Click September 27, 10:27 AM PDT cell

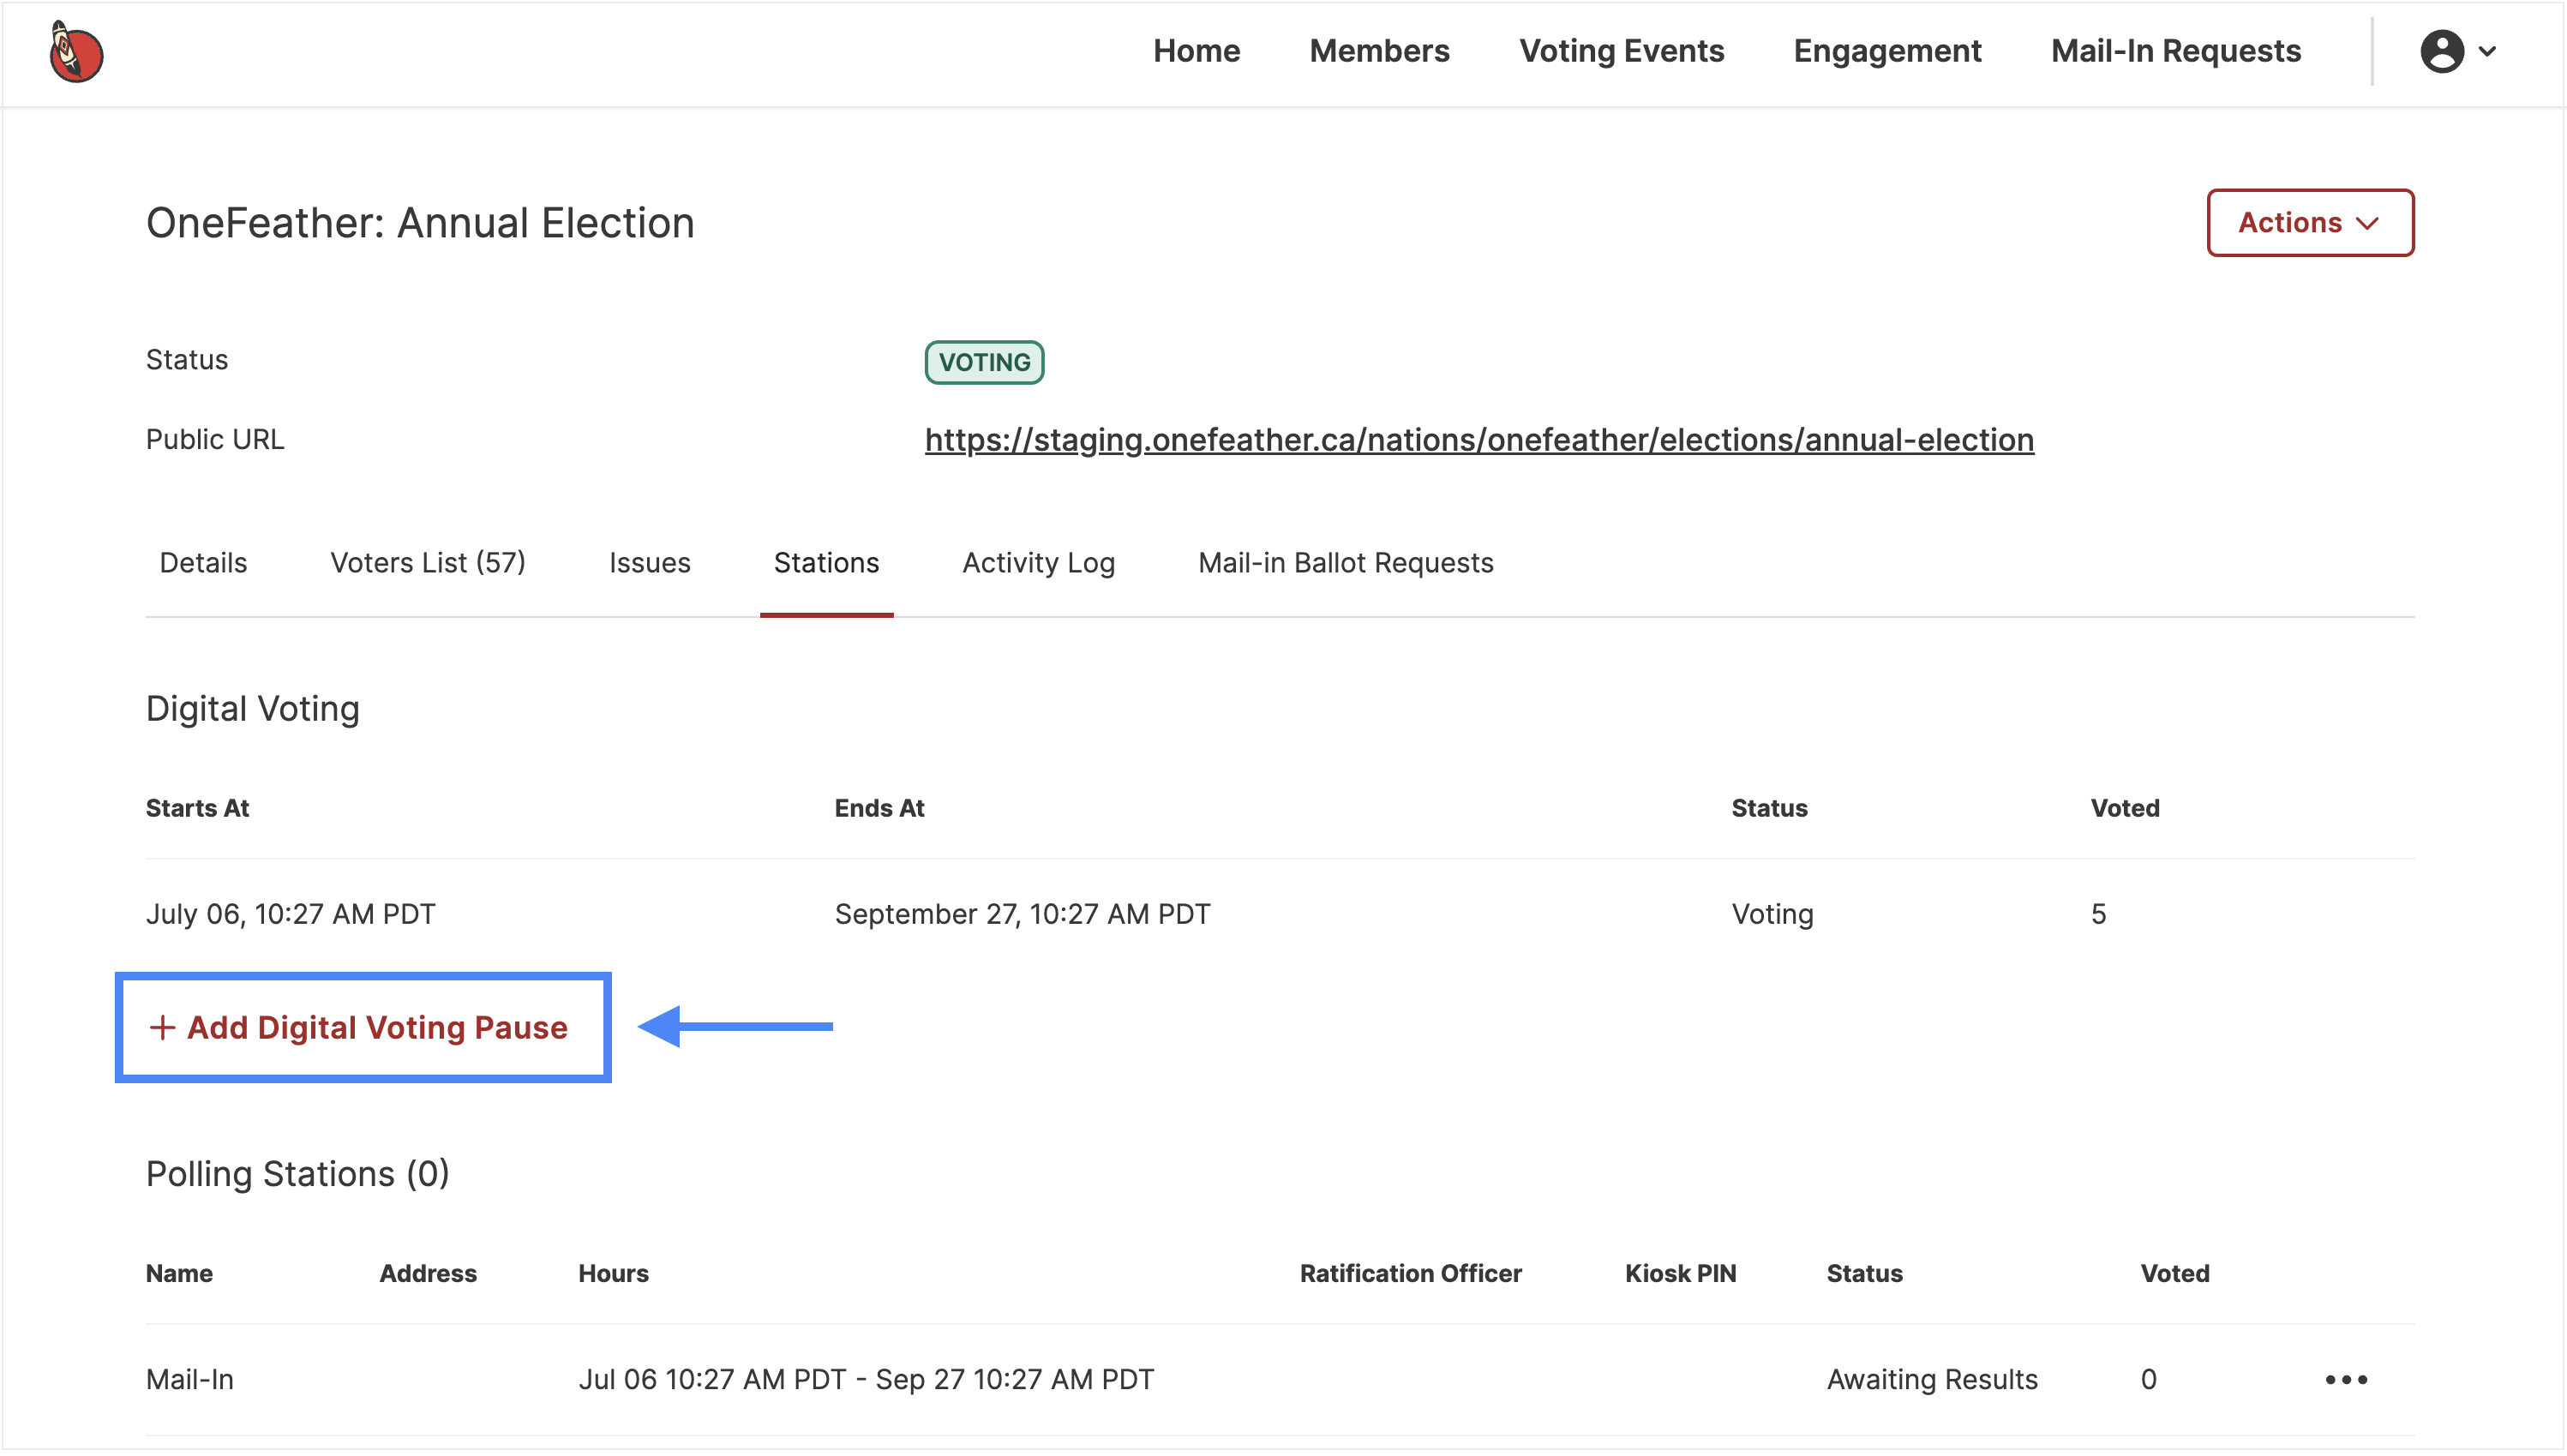coord(1022,914)
